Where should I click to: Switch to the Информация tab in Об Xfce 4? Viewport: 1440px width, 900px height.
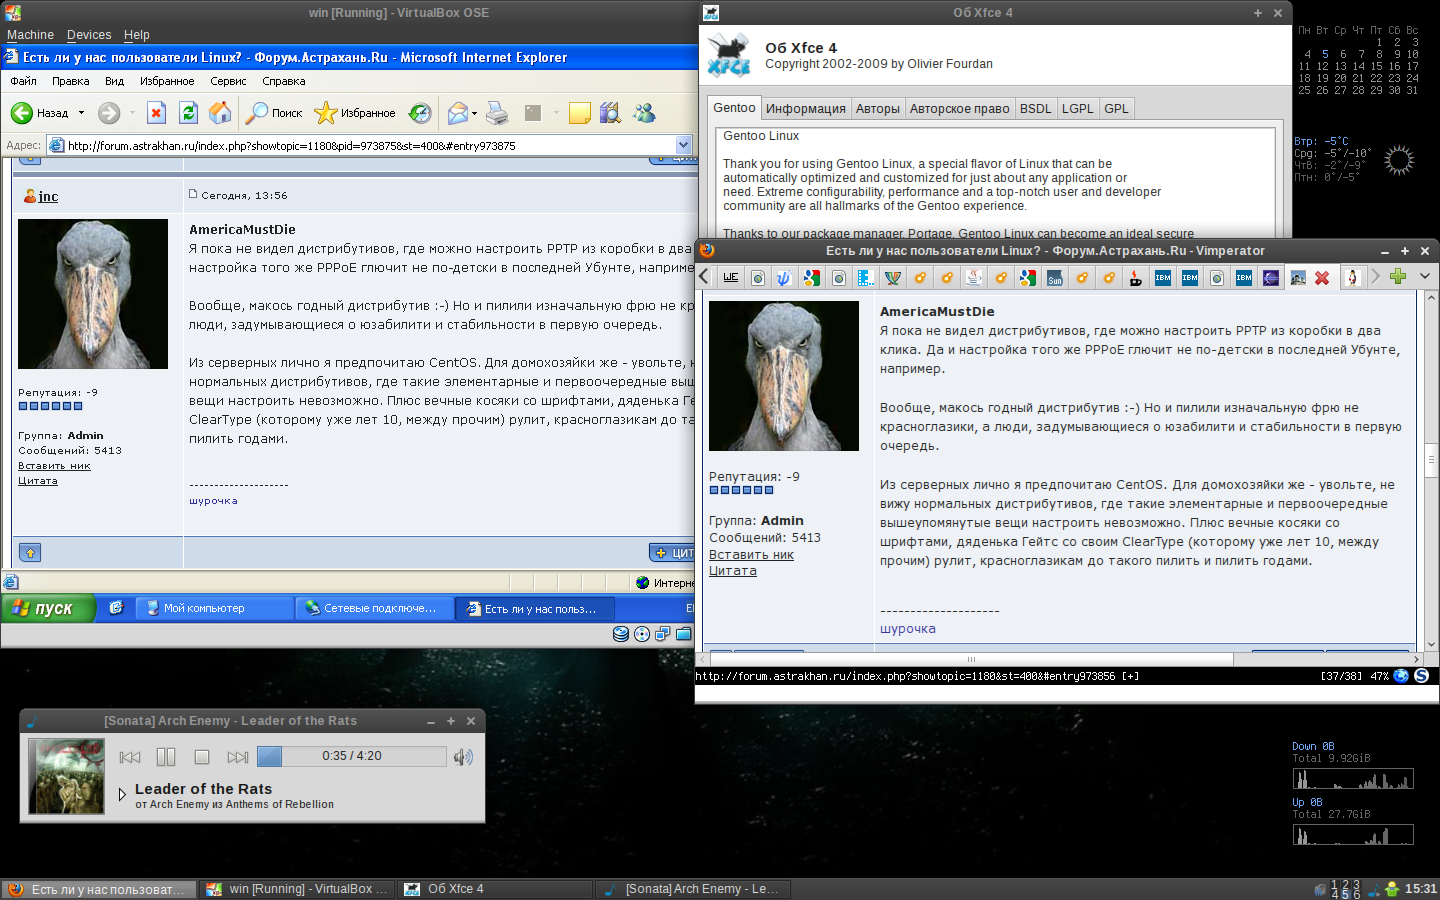pos(806,109)
